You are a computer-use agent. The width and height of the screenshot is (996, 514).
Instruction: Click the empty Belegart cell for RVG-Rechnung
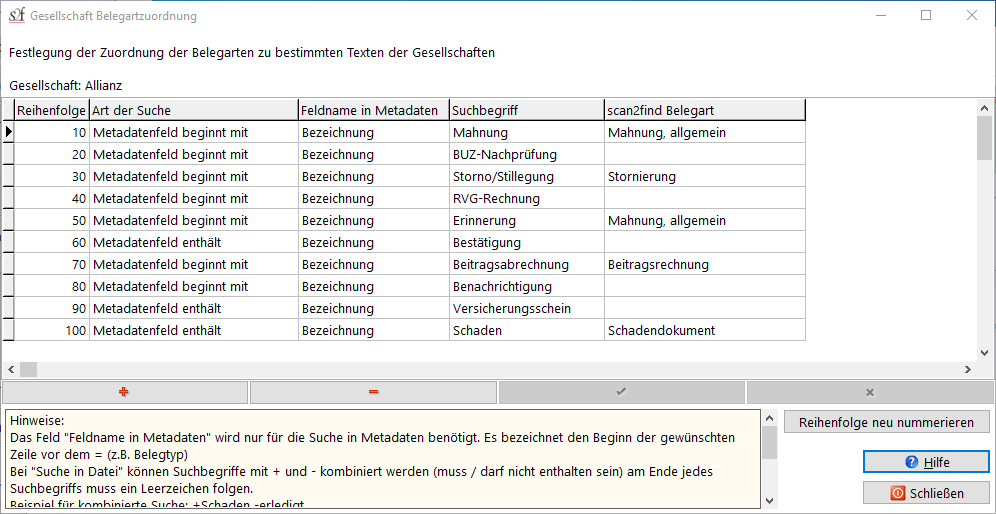[x=704, y=199]
